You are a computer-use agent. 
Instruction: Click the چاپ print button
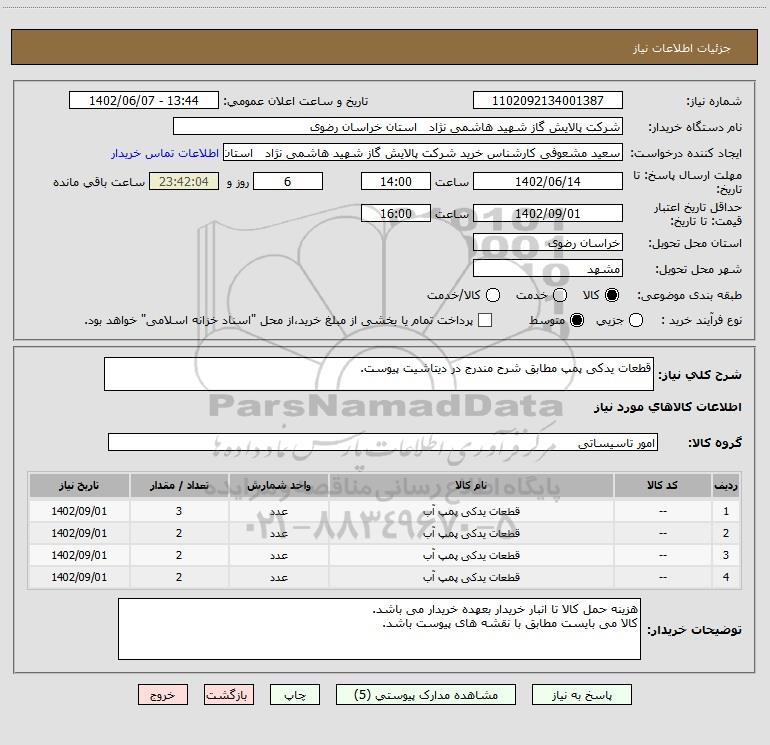(x=295, y=695)
